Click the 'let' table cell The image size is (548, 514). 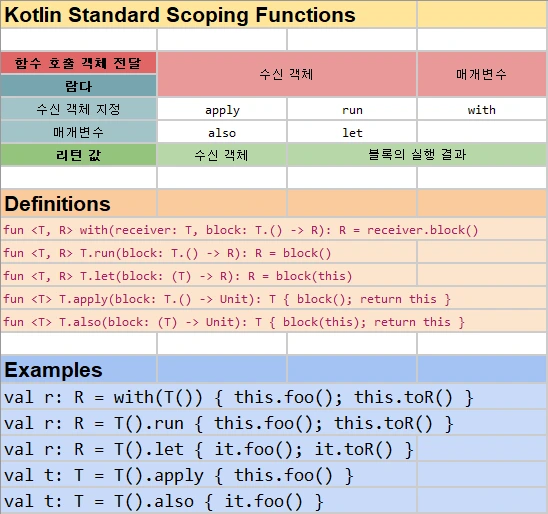click(x=352, y=132)
